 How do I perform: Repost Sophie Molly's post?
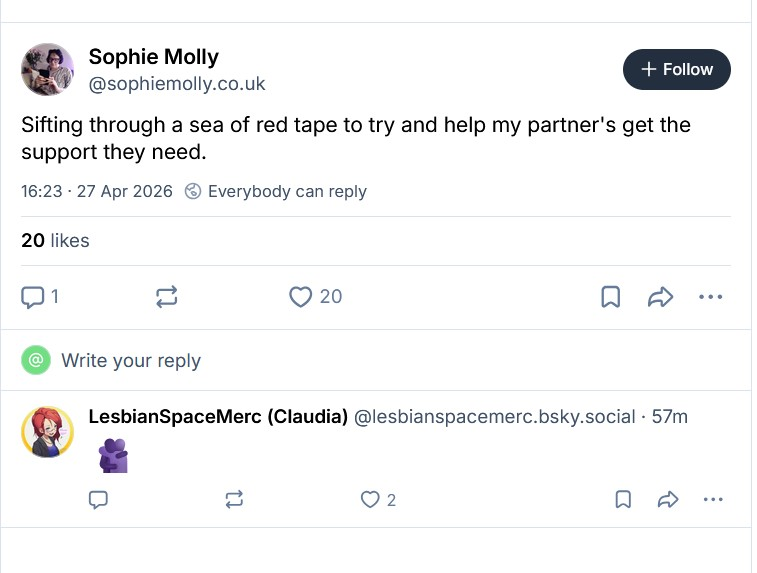tap(167, 297)
